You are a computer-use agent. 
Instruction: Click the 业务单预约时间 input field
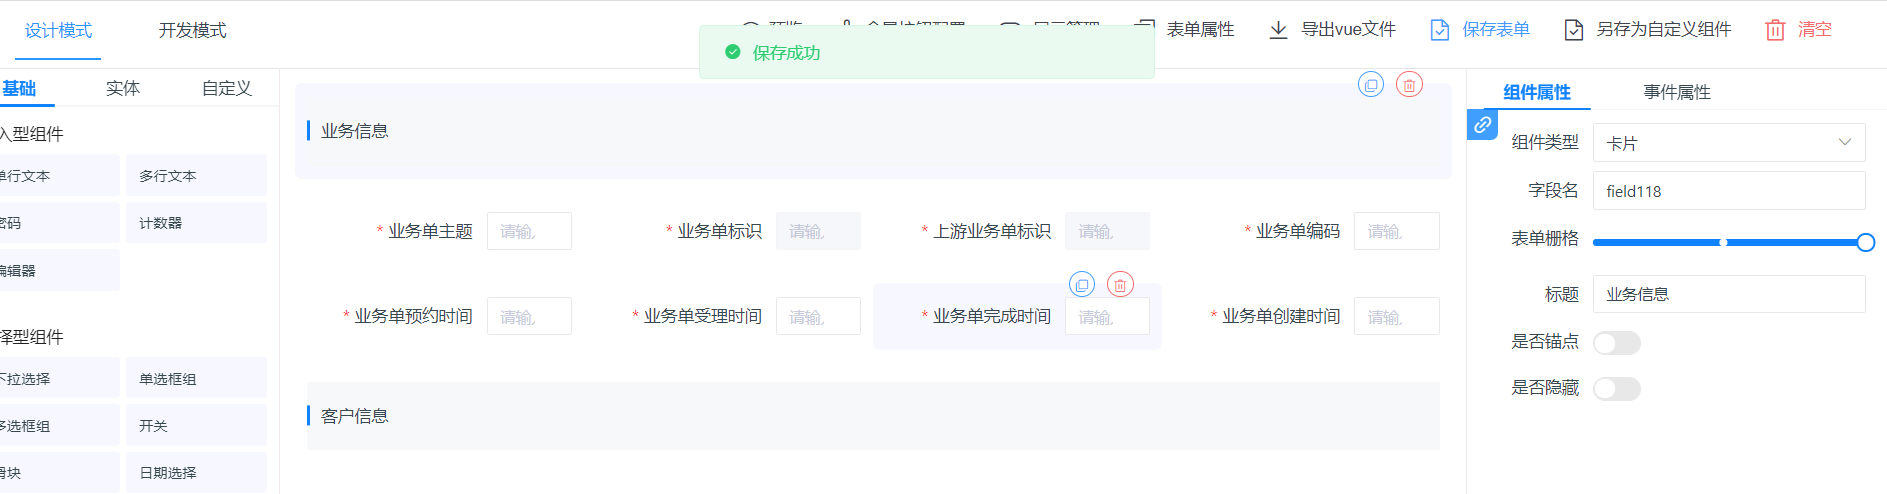529,316
